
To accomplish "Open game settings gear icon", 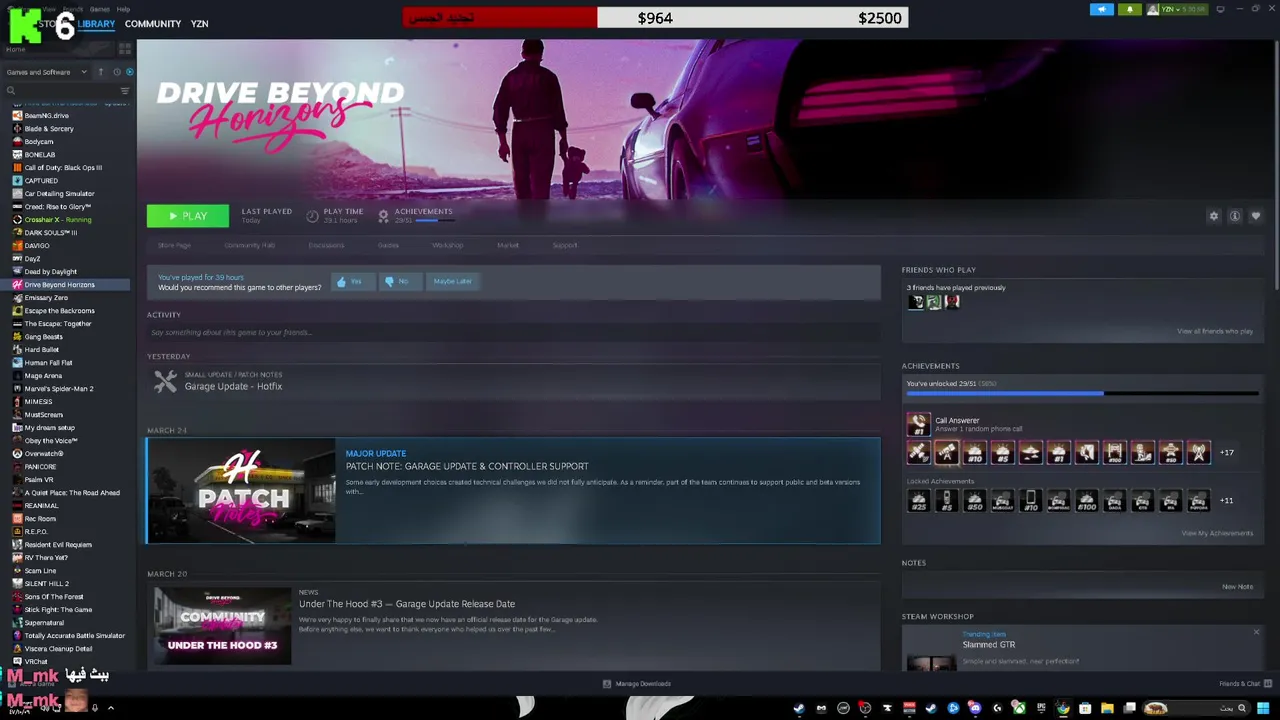I will (x=1214, y=216).
